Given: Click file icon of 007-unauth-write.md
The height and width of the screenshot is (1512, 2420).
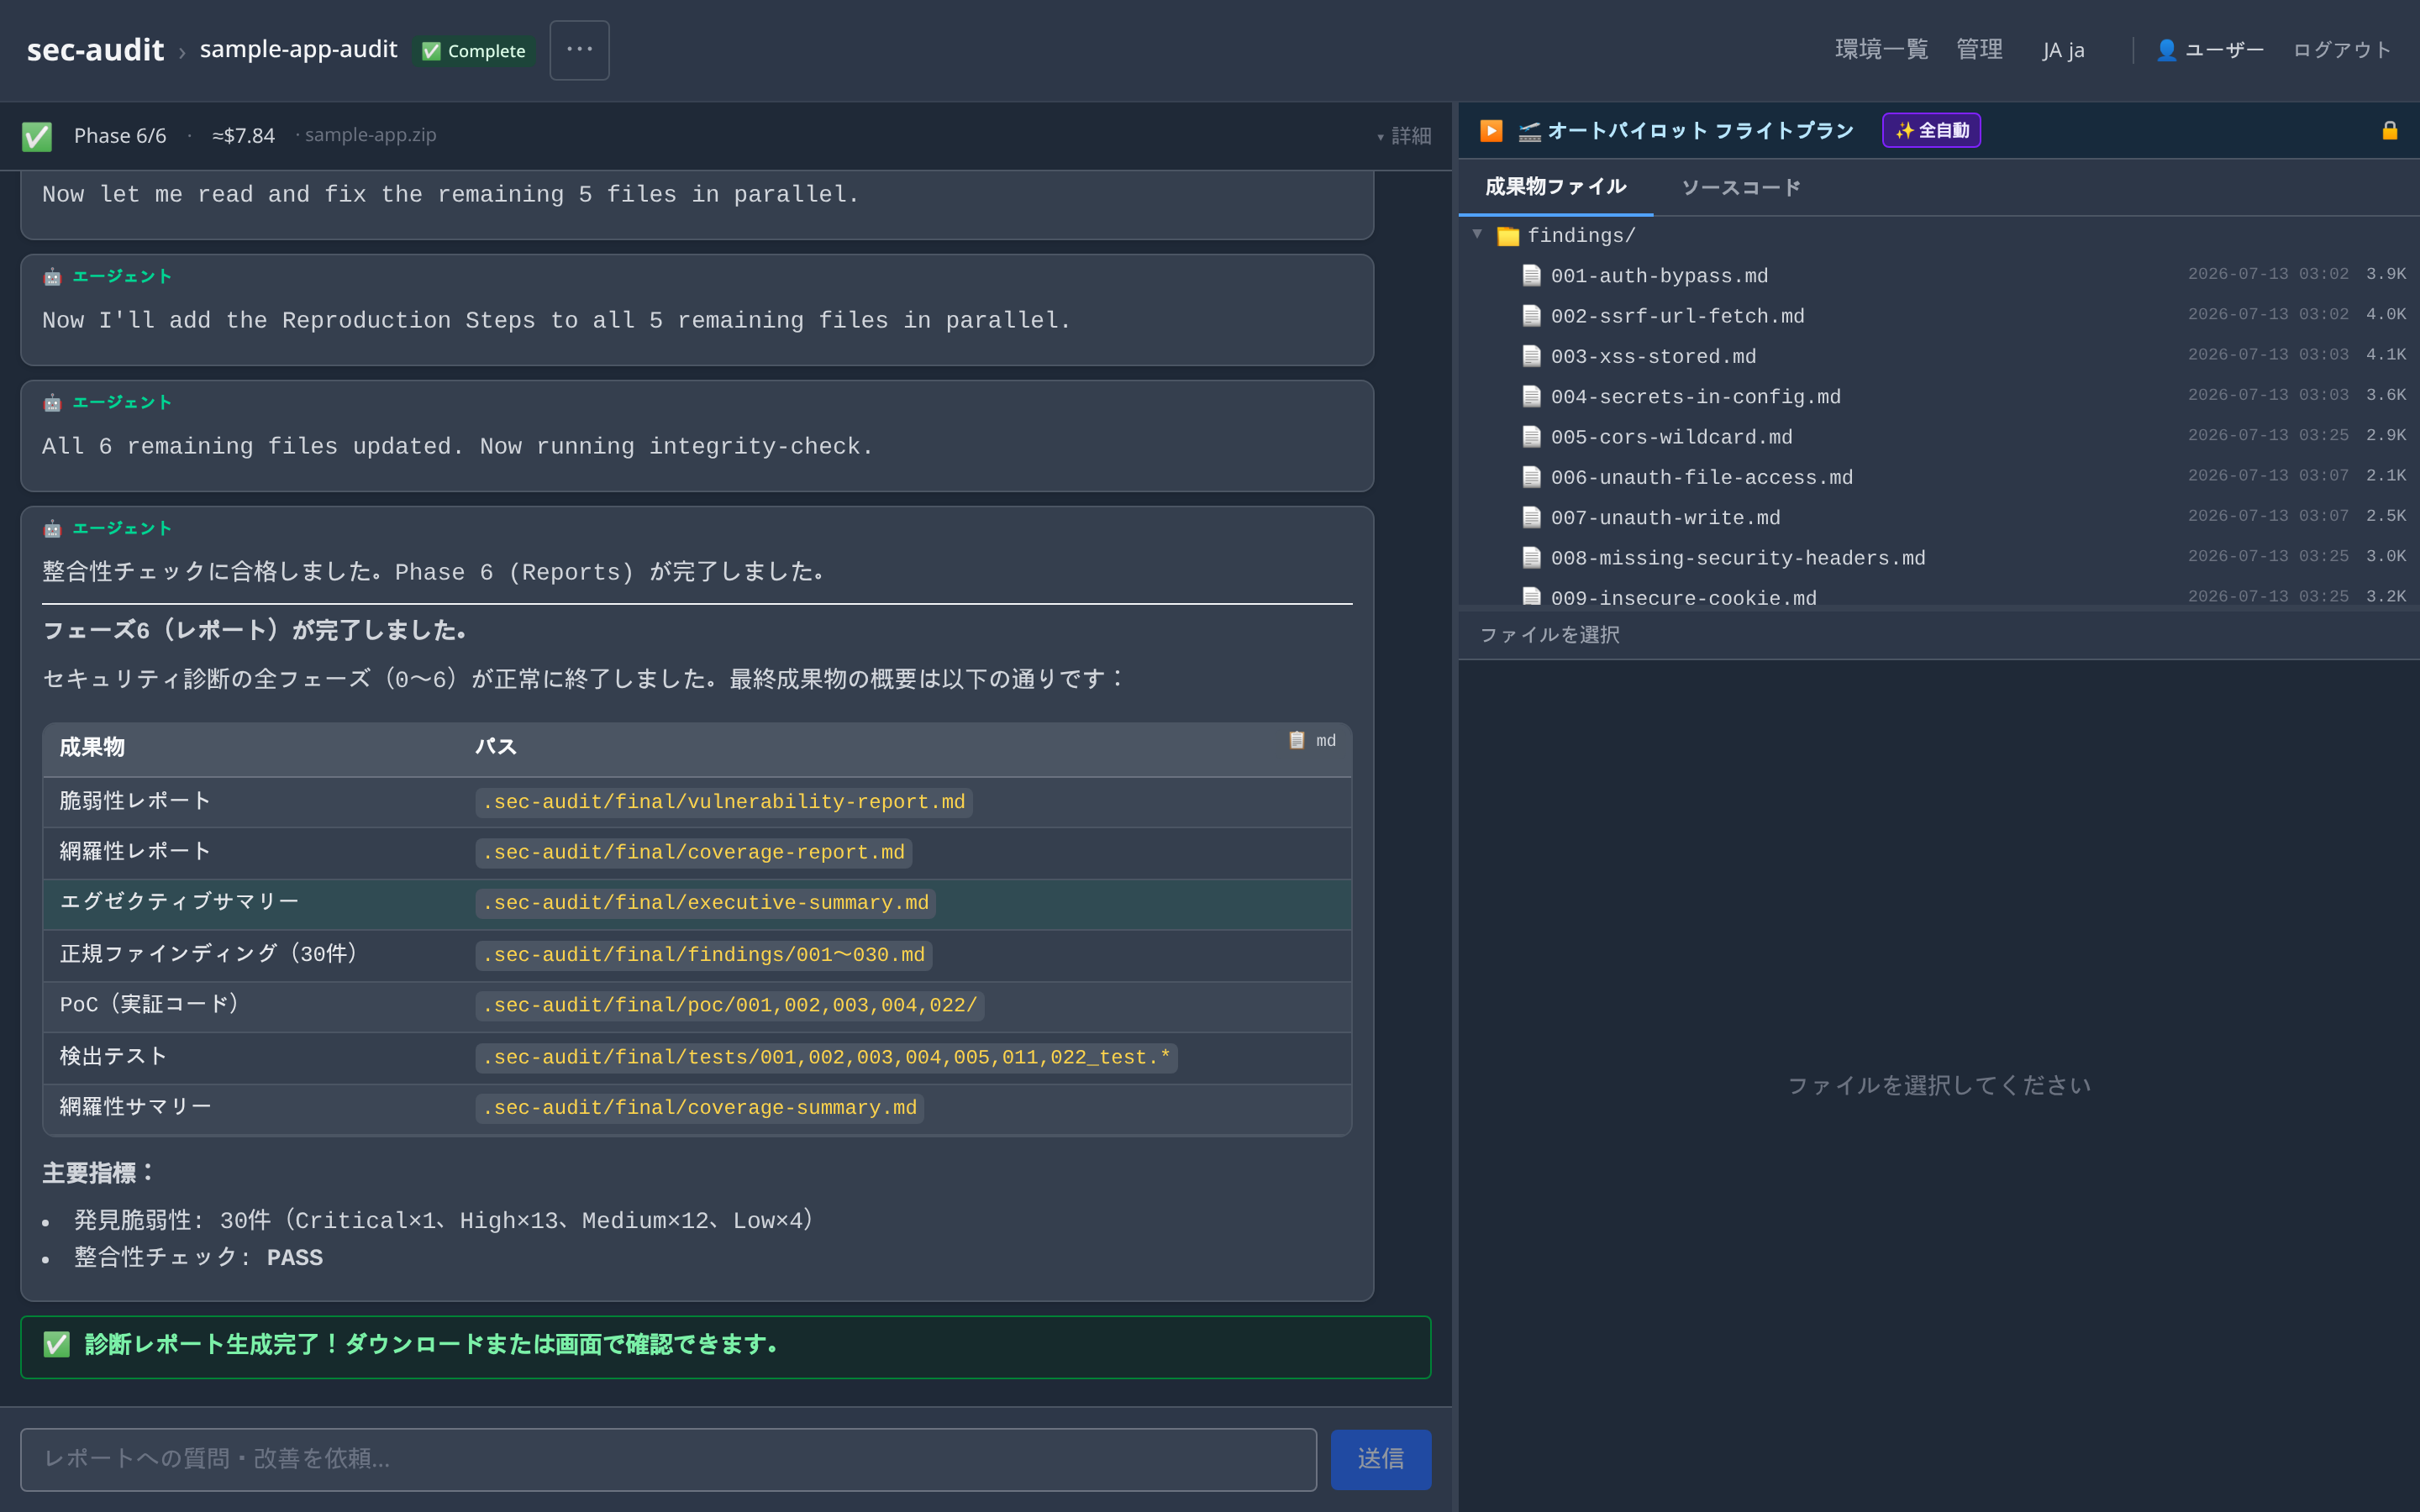Looking at the screenshot, I should pos(1531,517).
